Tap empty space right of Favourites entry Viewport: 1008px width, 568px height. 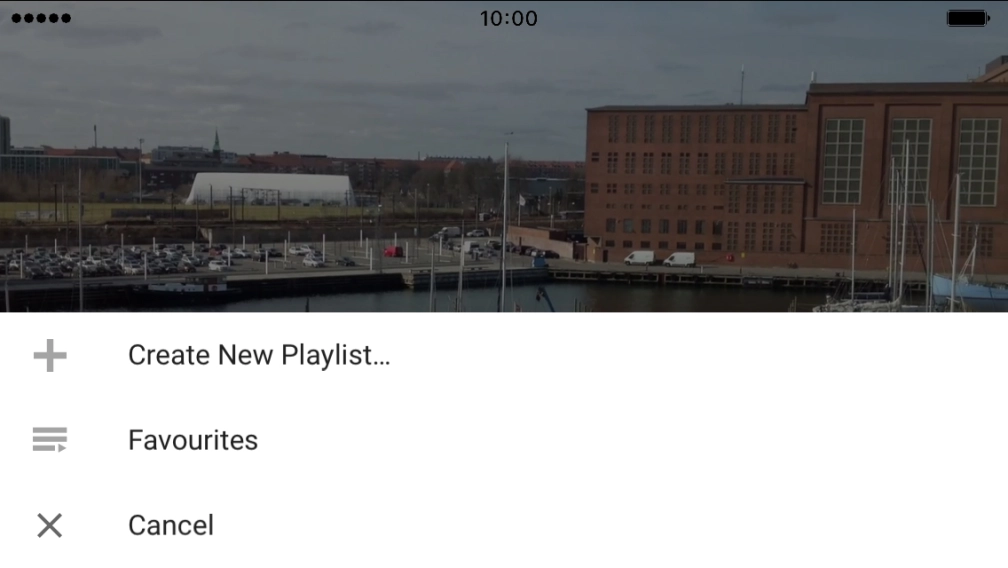[x=630, y=440]
